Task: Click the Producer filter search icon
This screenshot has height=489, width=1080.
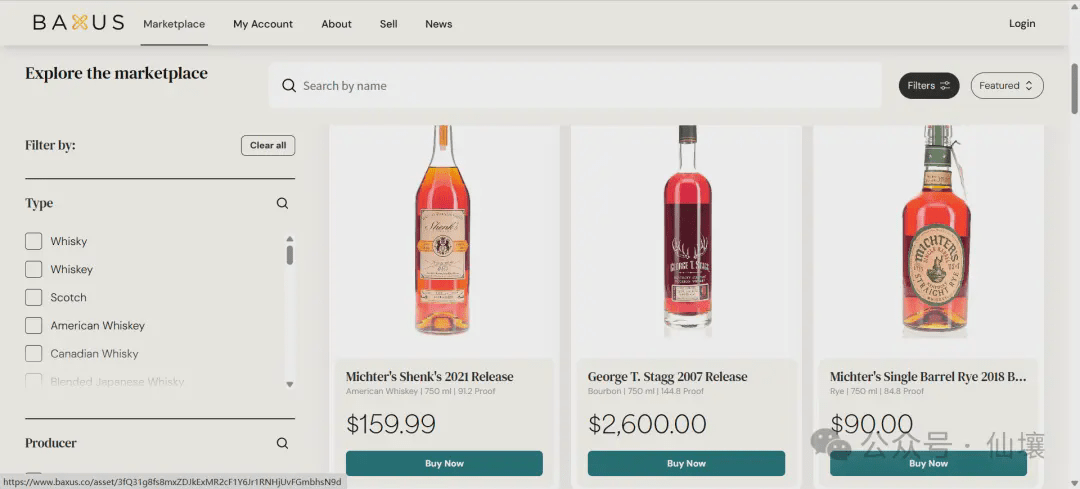Action: (x=282, y=443)
